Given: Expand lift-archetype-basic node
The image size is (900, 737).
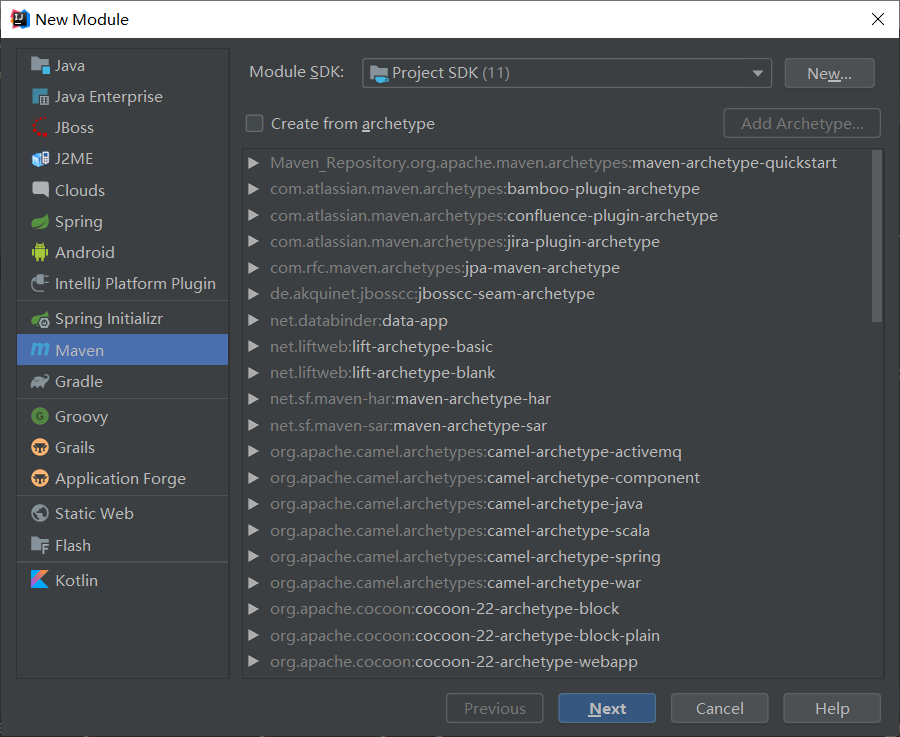Looking at the screenshot, I should point(253,346).
